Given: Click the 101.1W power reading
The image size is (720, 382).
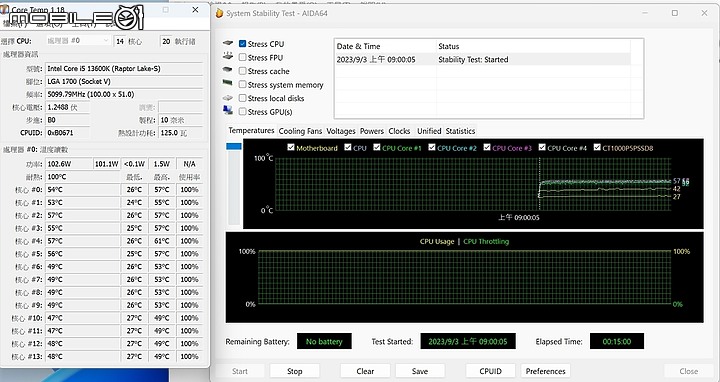Looking at the screenshot, I should tap(107, 164).
